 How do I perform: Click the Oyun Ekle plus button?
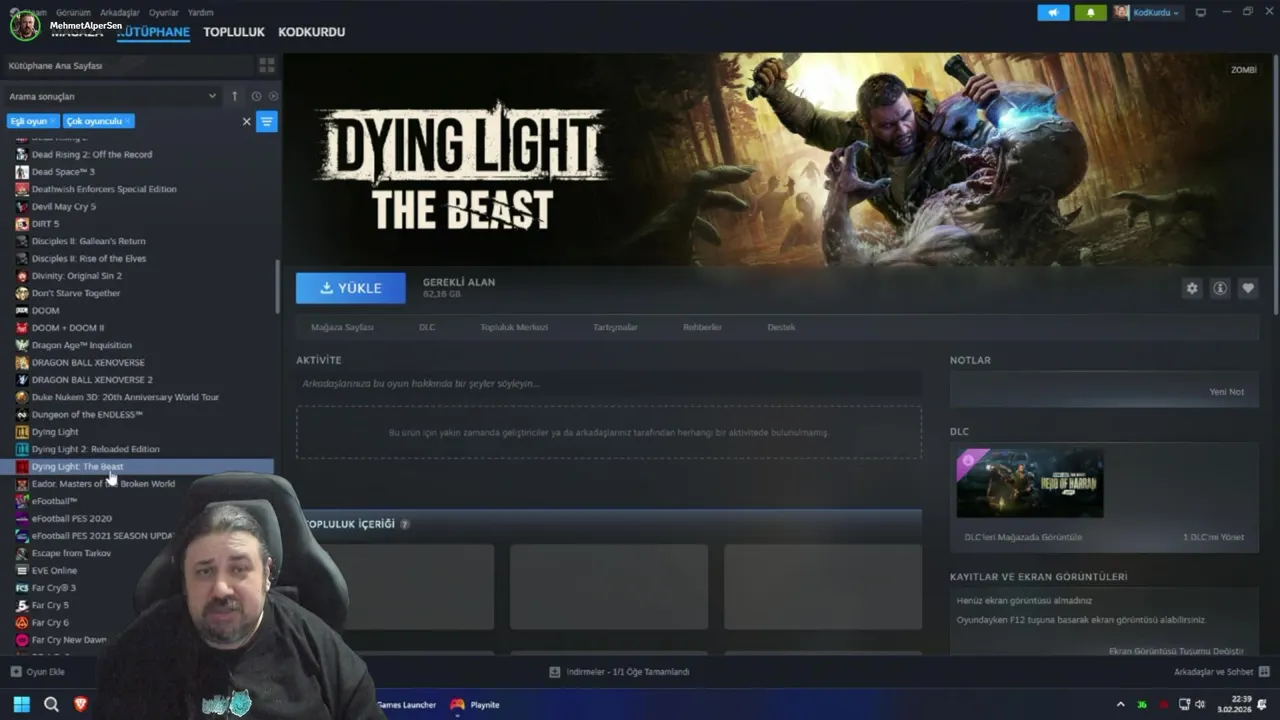tap(16, 672)
